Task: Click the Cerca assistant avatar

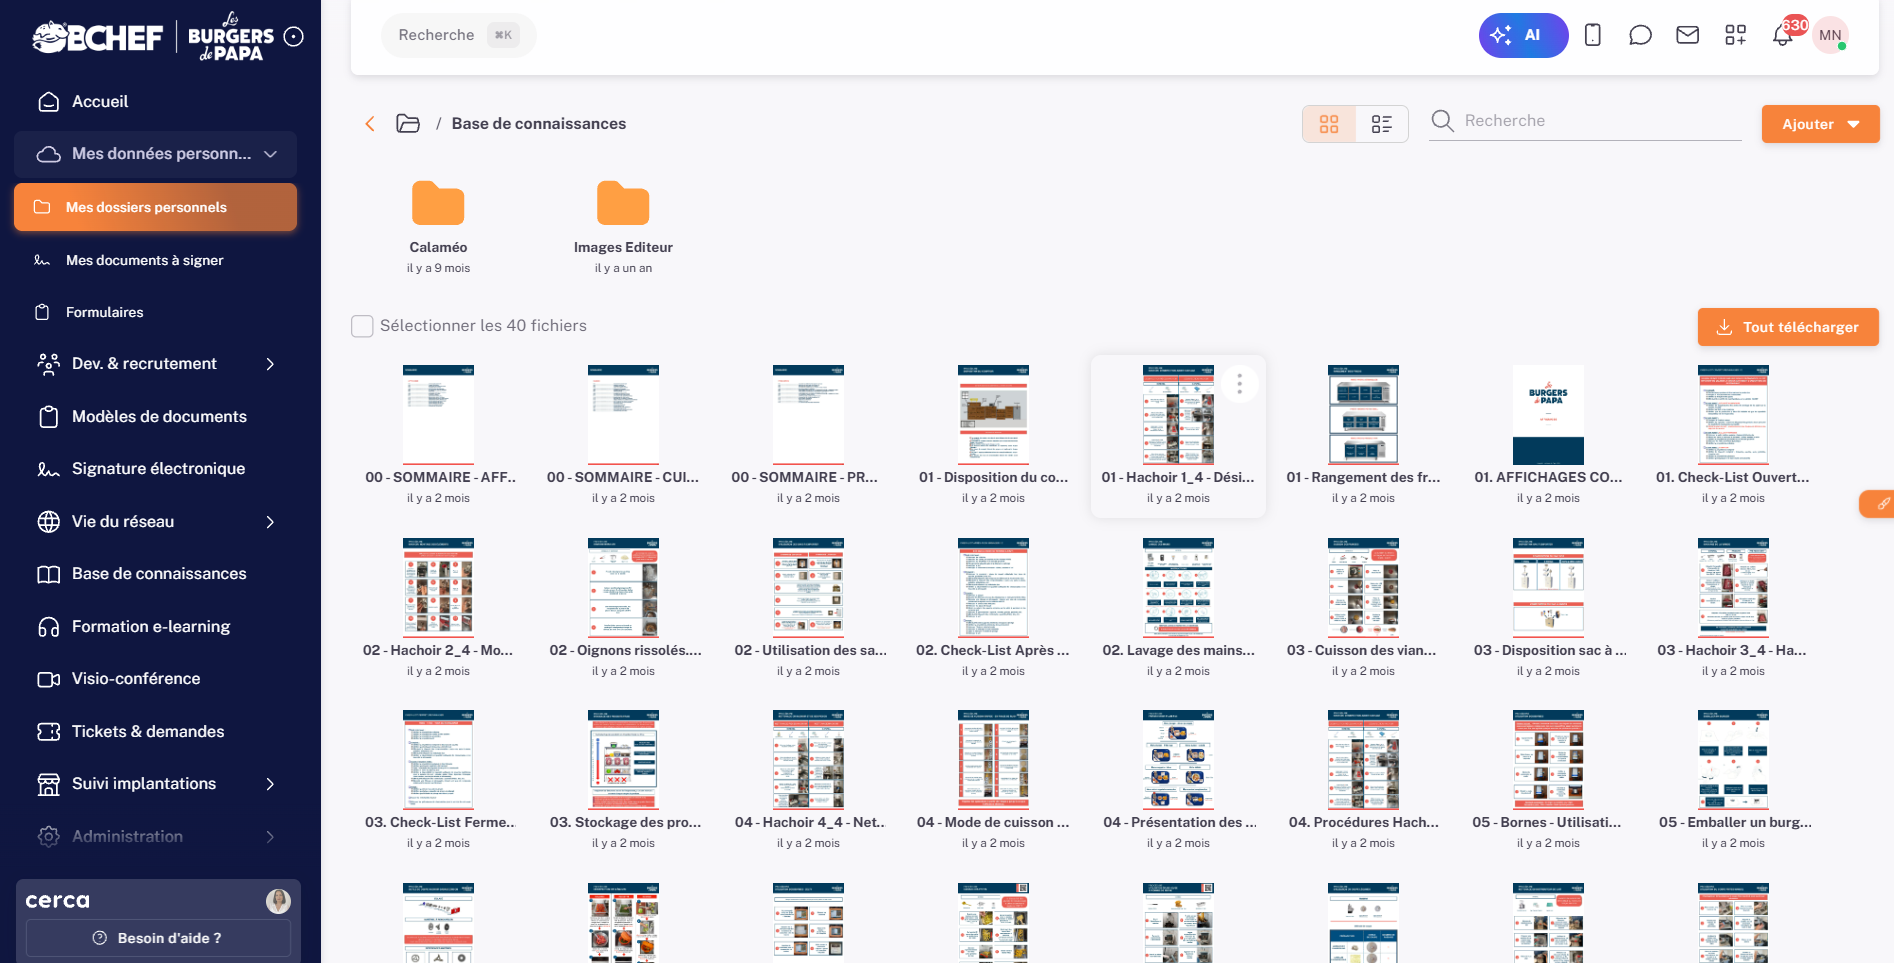Action: pos(278,901)
